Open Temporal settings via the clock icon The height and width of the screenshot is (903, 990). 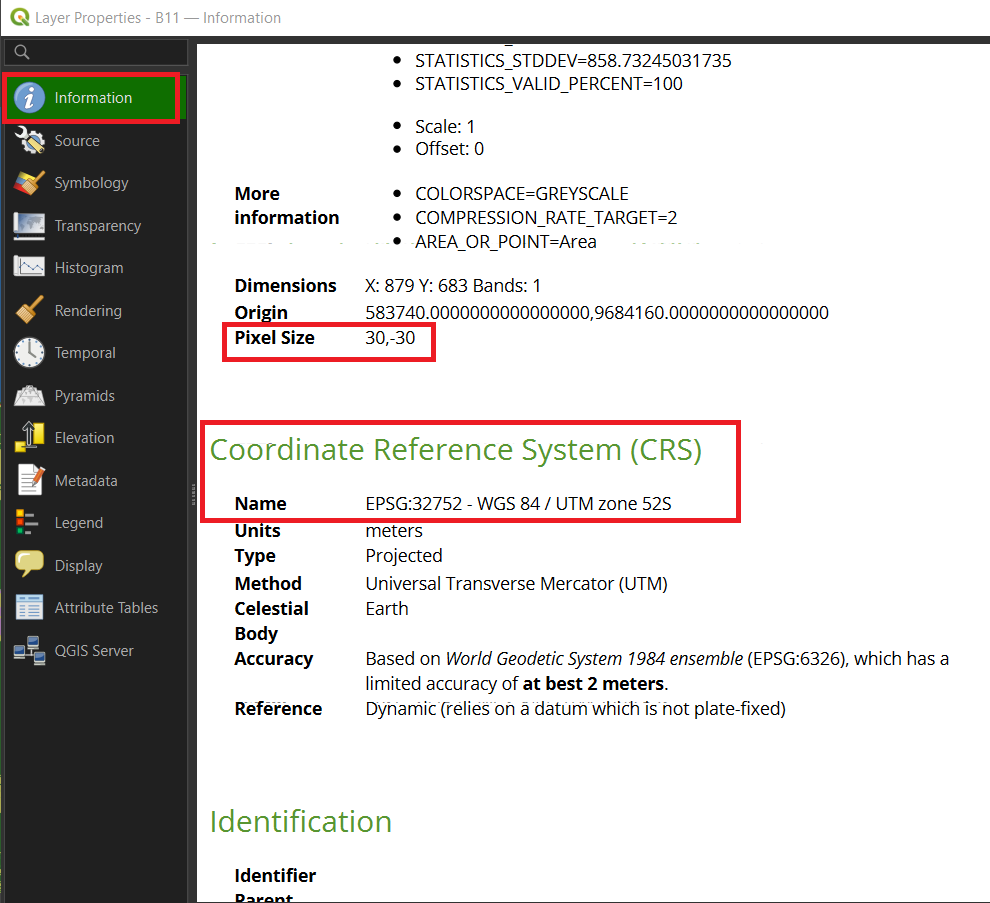tap(30, 352)
